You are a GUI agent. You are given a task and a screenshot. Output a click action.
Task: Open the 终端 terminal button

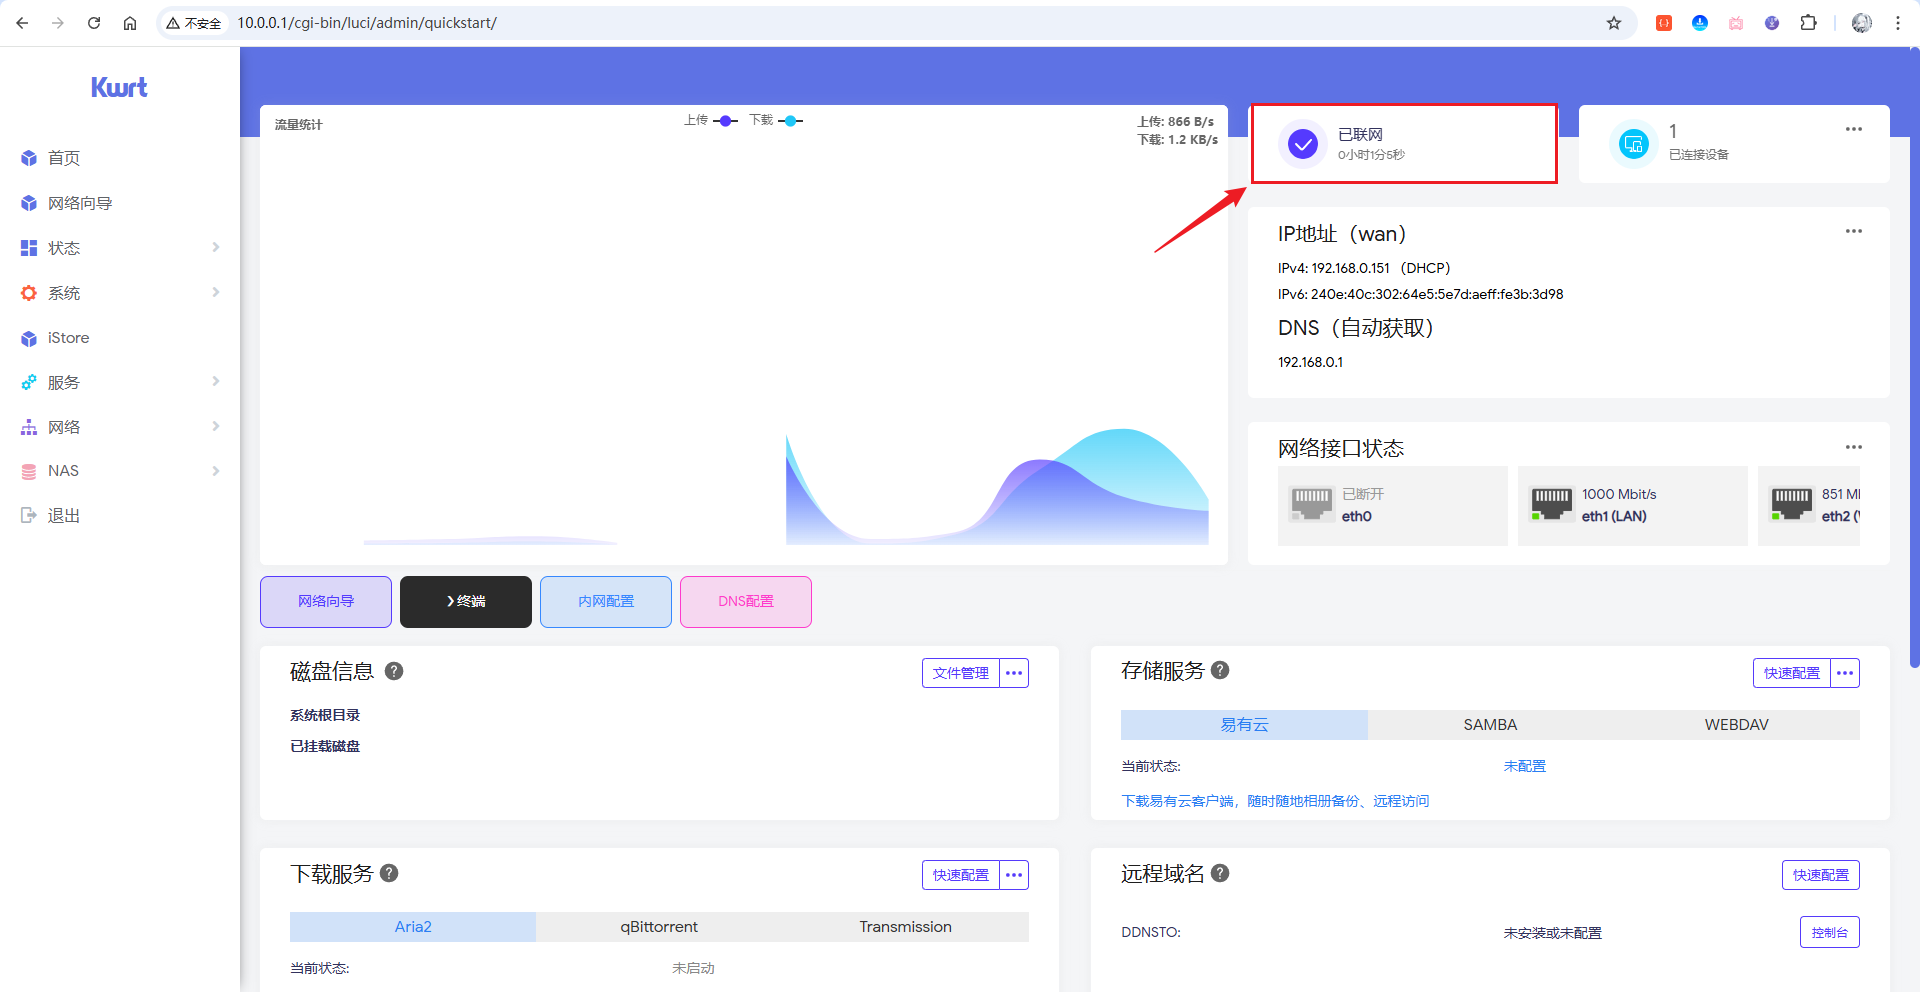click(x=466, y=602)
